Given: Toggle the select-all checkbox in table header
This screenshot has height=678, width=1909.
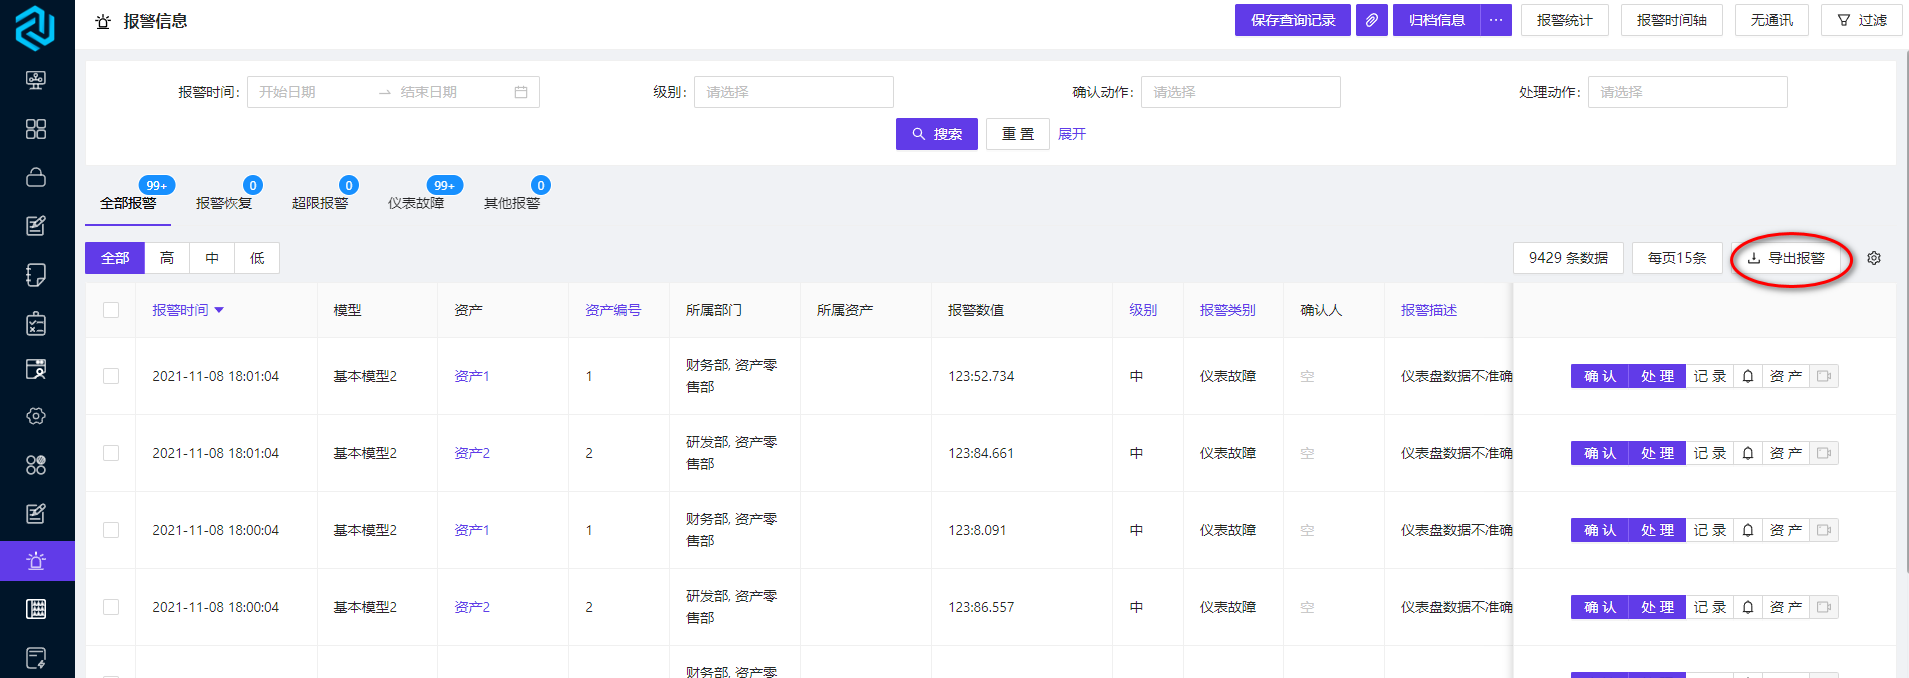Looking at the screenshot, I should pyautogui.click(x=111, y=310).
